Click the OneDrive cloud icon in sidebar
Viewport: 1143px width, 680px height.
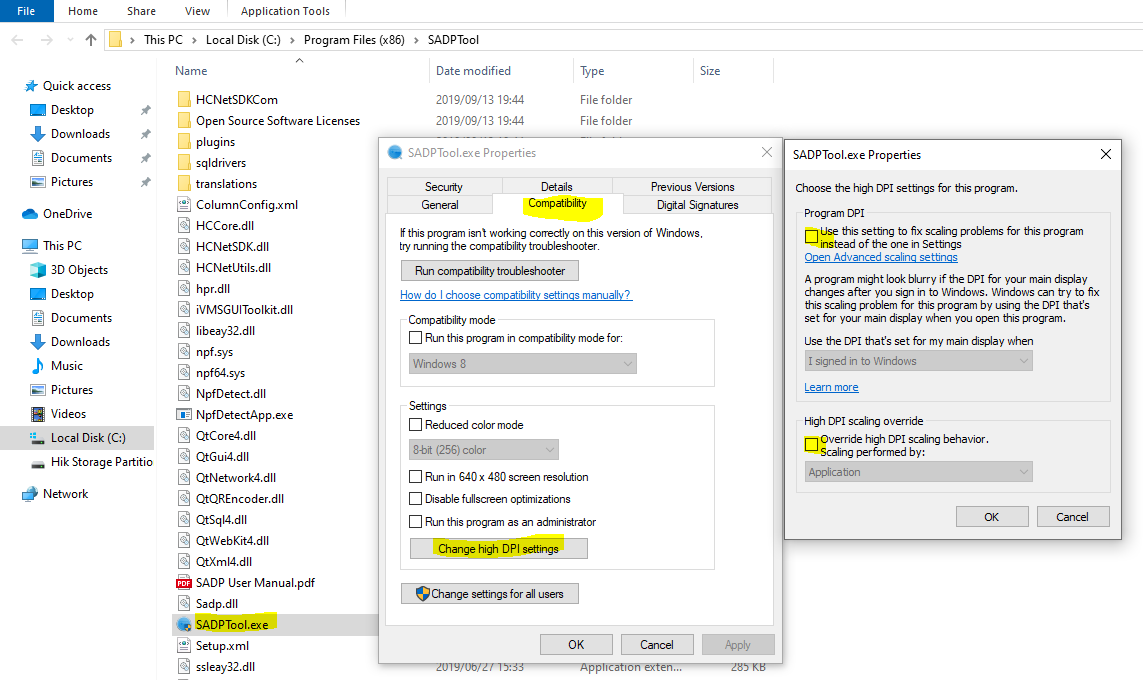pyautogui.click(x=30, y=214)
